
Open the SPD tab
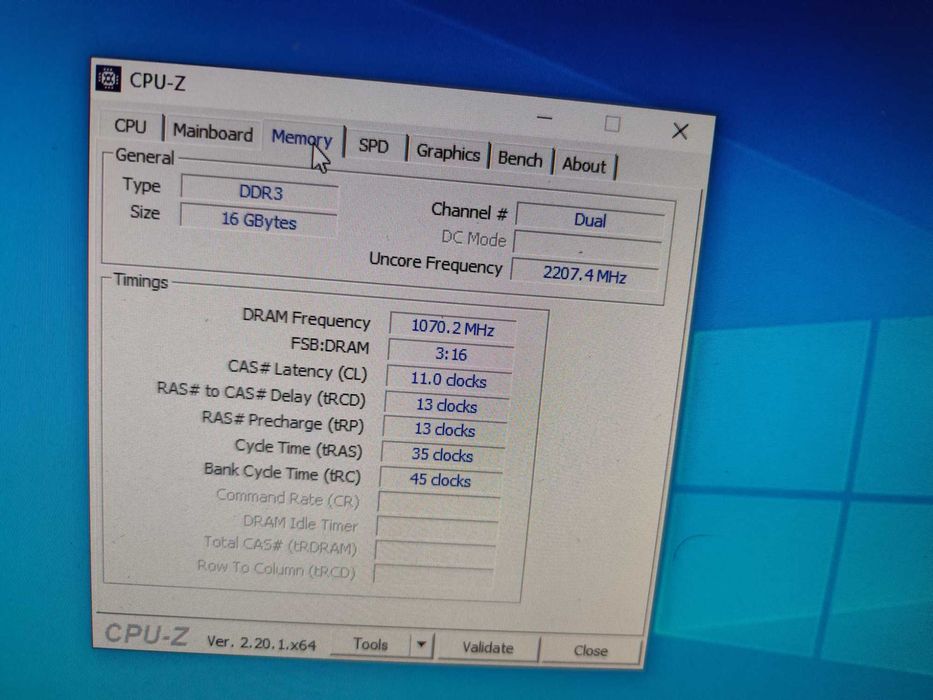(374, 146)
